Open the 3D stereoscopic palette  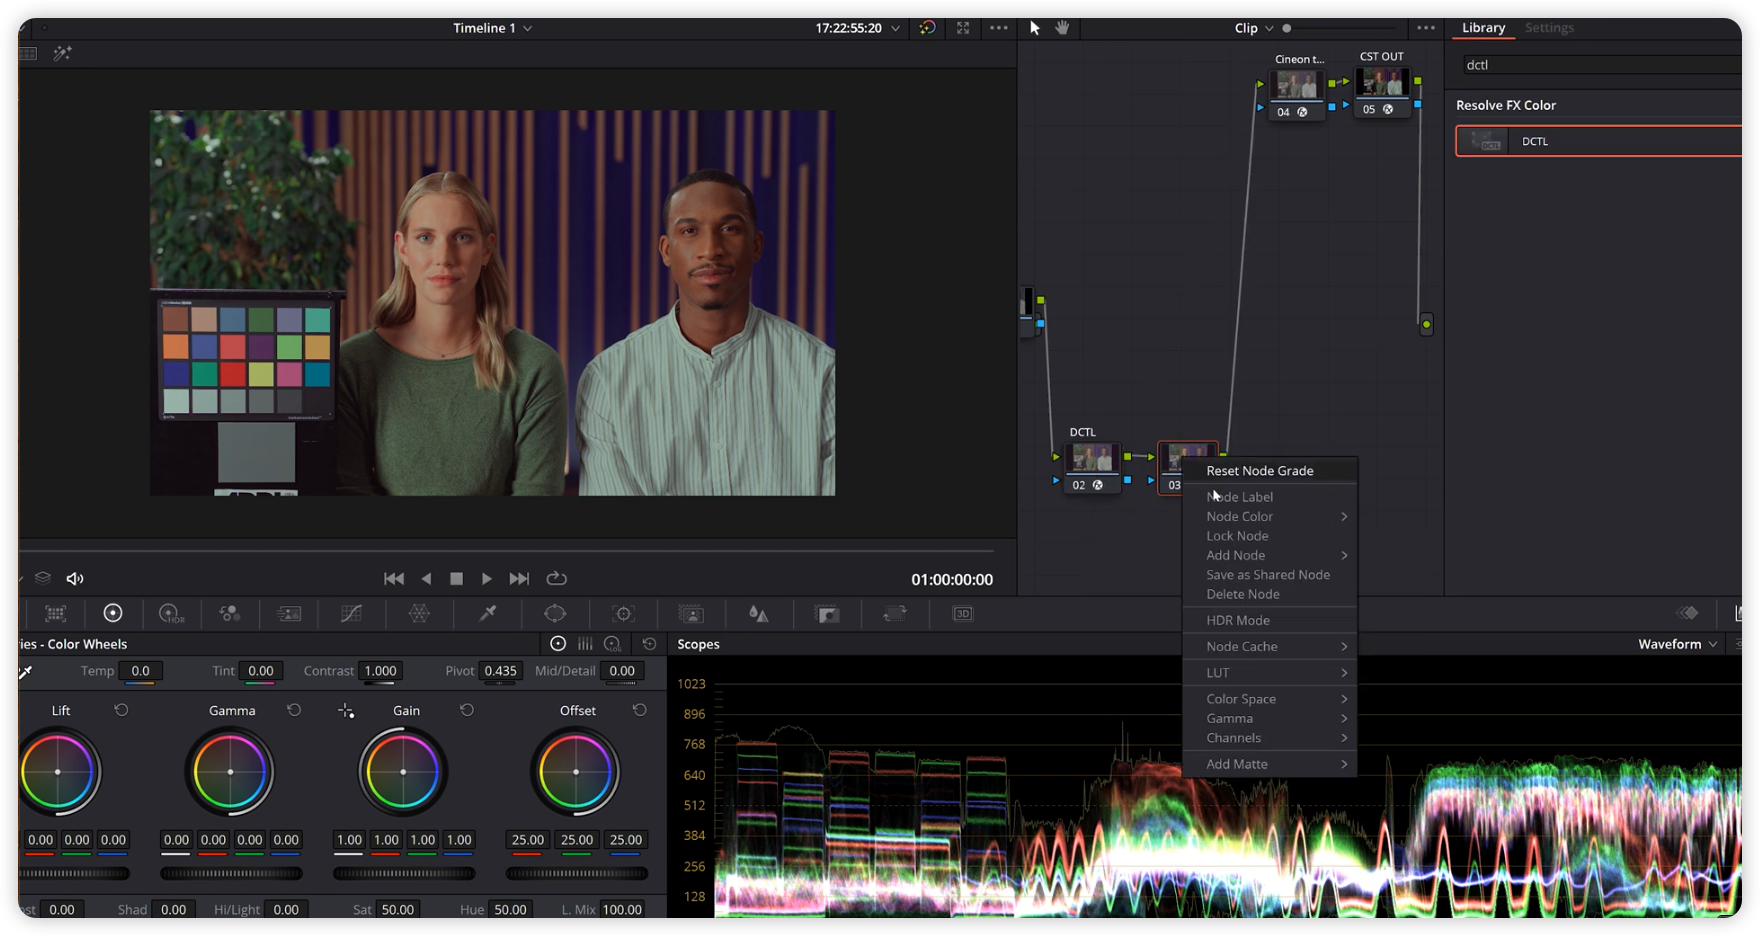coord(963,613)
